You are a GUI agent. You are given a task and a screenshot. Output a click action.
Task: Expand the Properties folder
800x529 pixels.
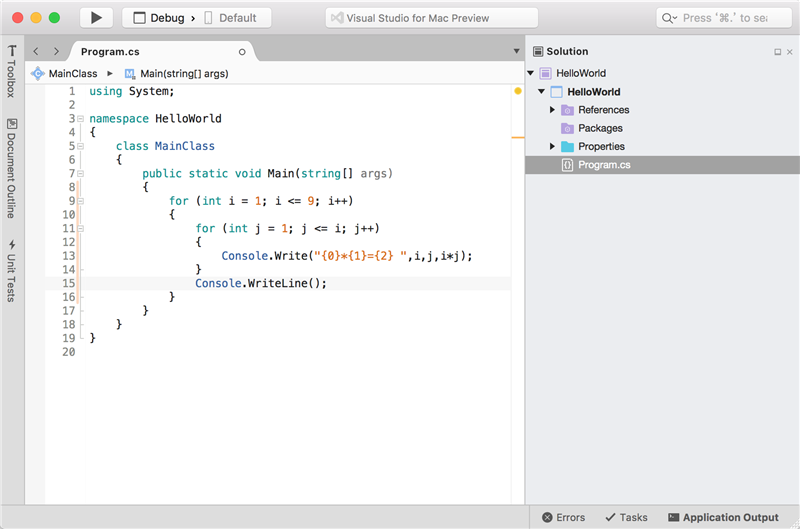(x=552, y=146)
